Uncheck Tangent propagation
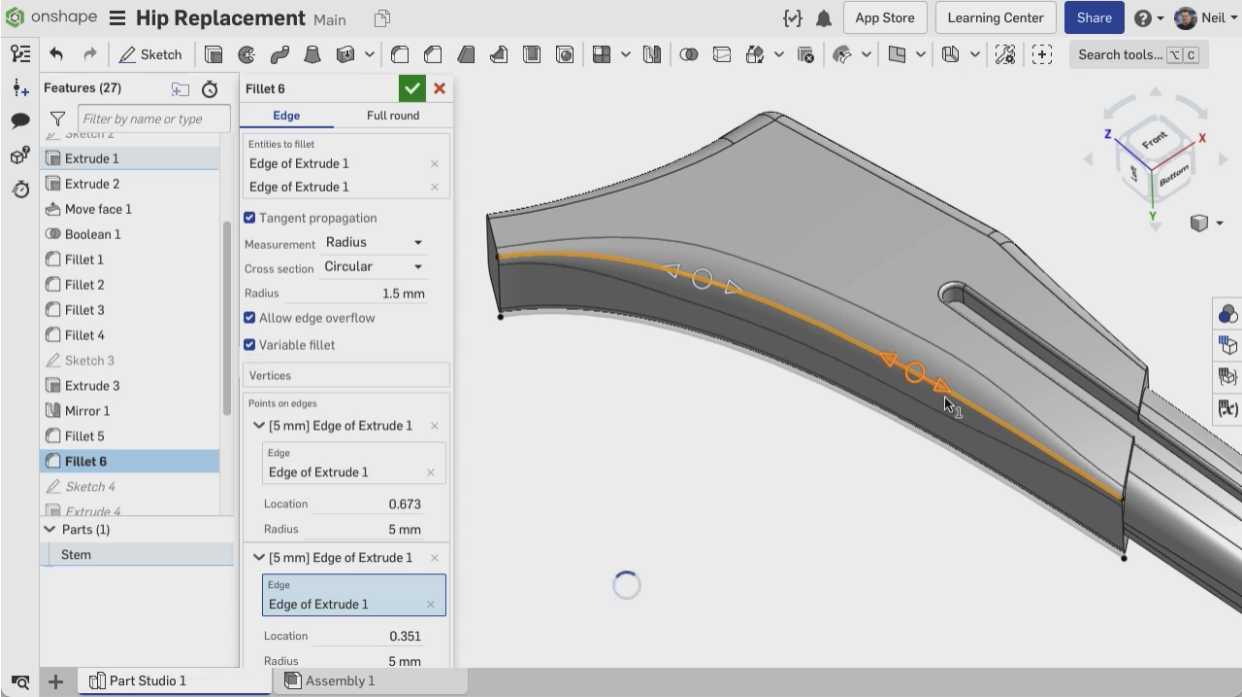Screen dimensions: 1242x697 [x=250, y=218]
